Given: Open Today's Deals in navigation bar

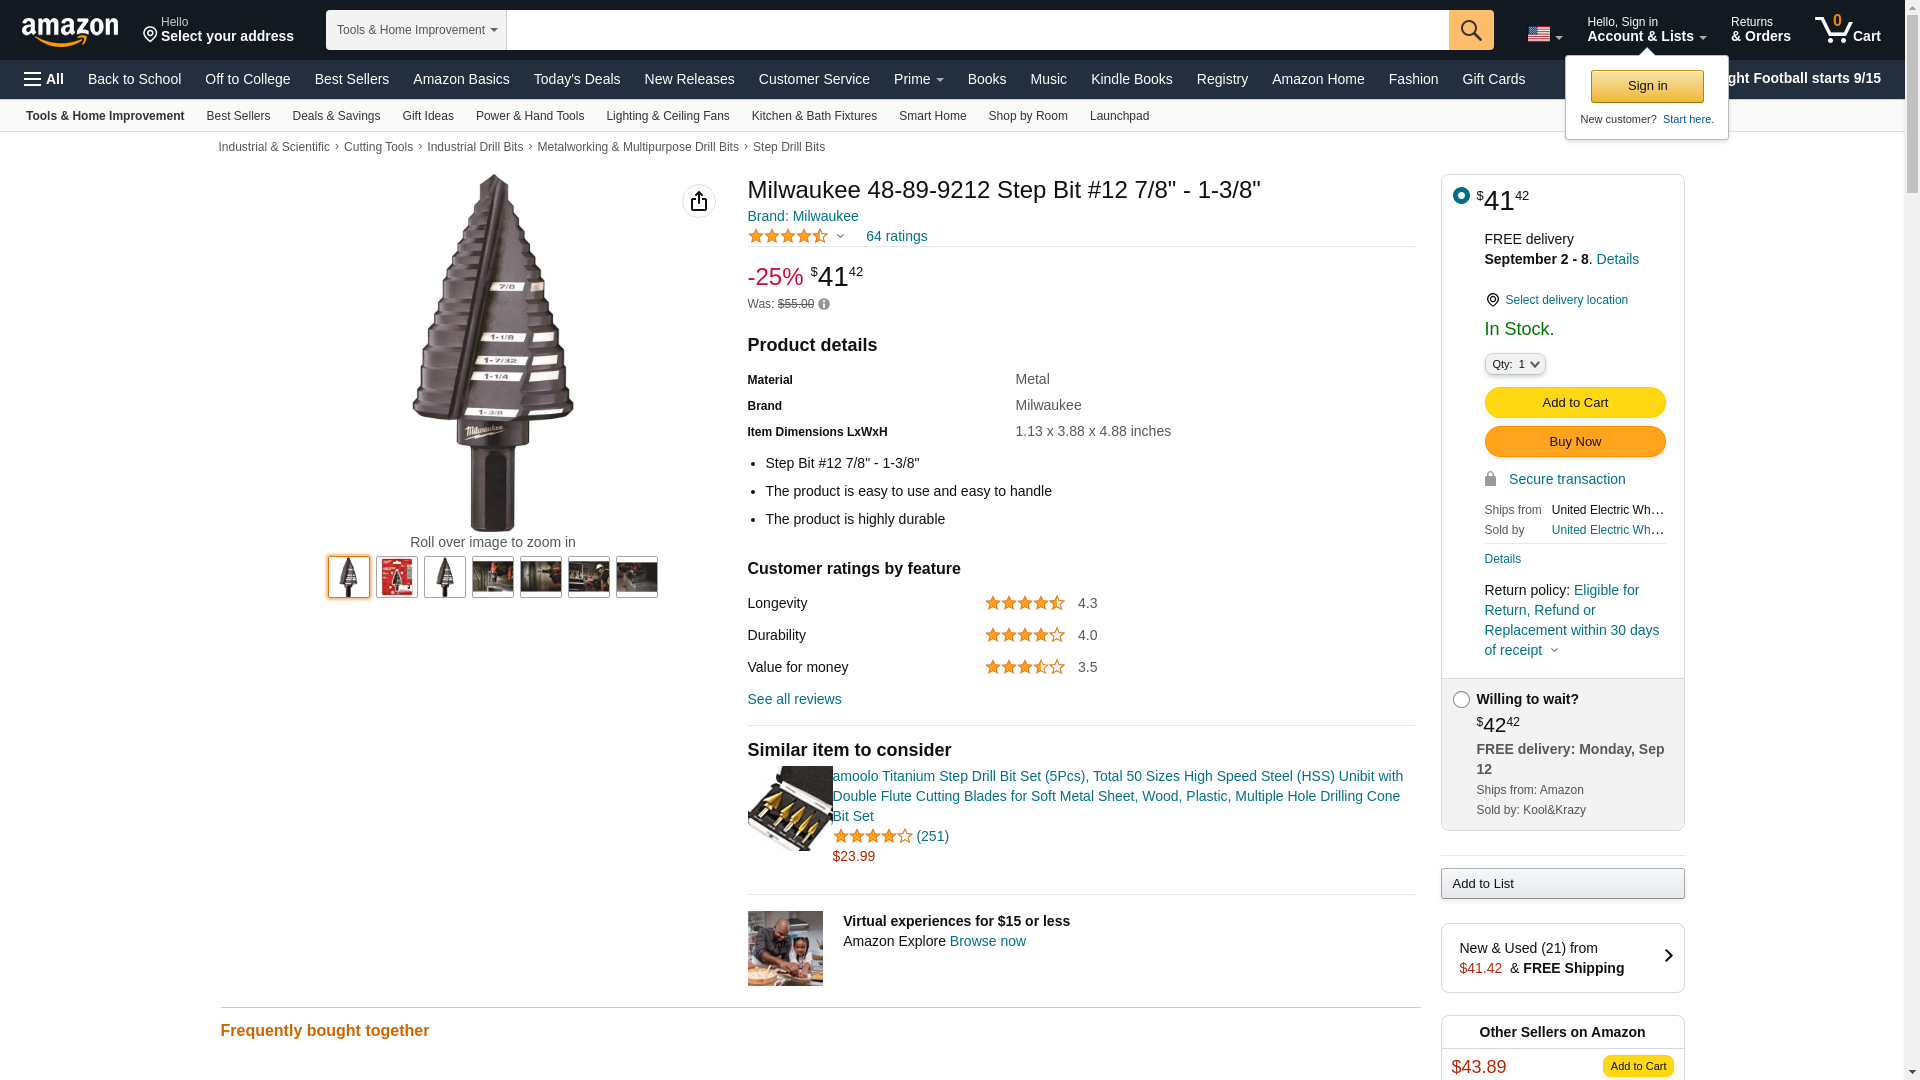Looking at the screenshot, I should pos(576,79).
